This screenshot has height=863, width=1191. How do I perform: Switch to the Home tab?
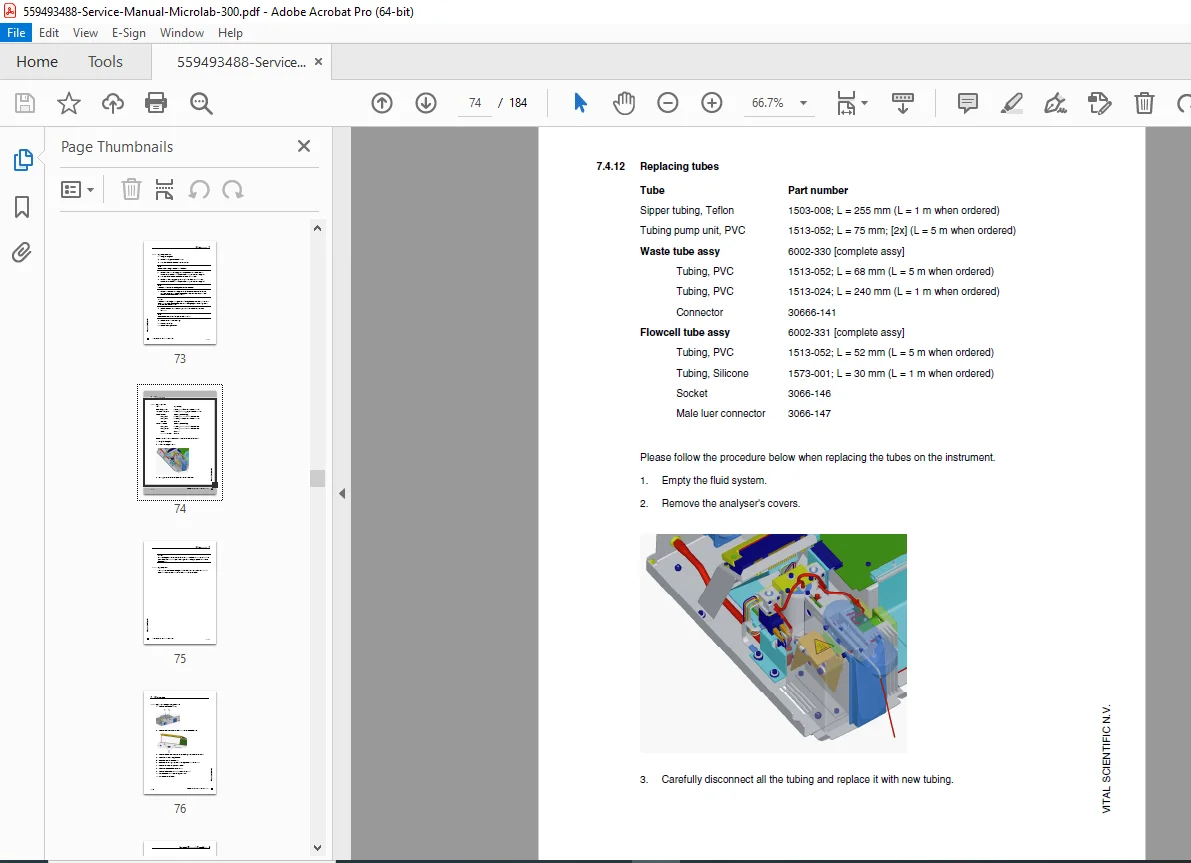tap(37, 62)
